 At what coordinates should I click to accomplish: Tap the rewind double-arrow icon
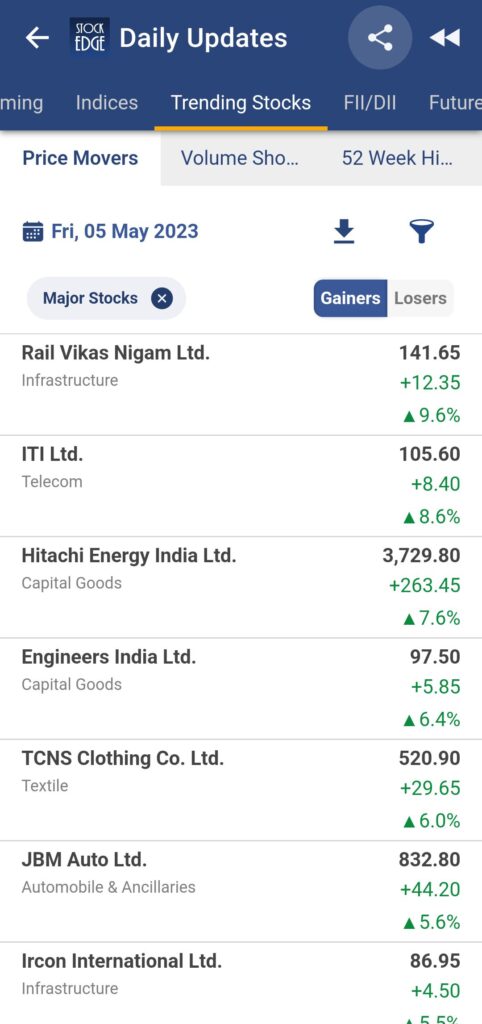click(x=445, y=38)
